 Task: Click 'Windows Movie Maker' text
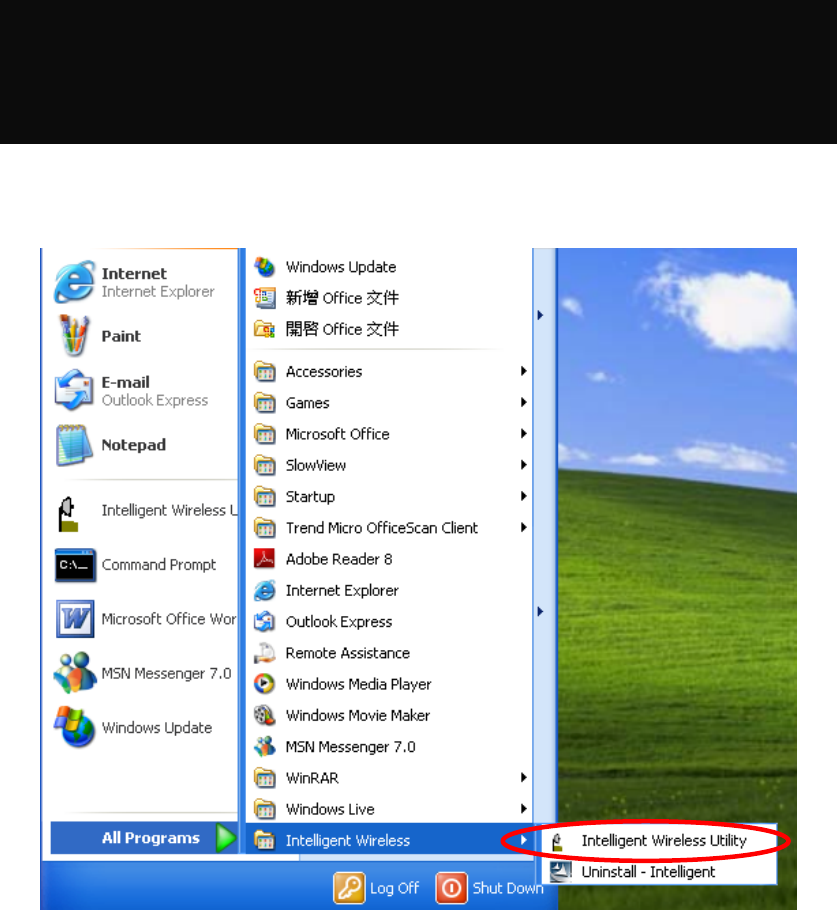(x=358, y=716)
